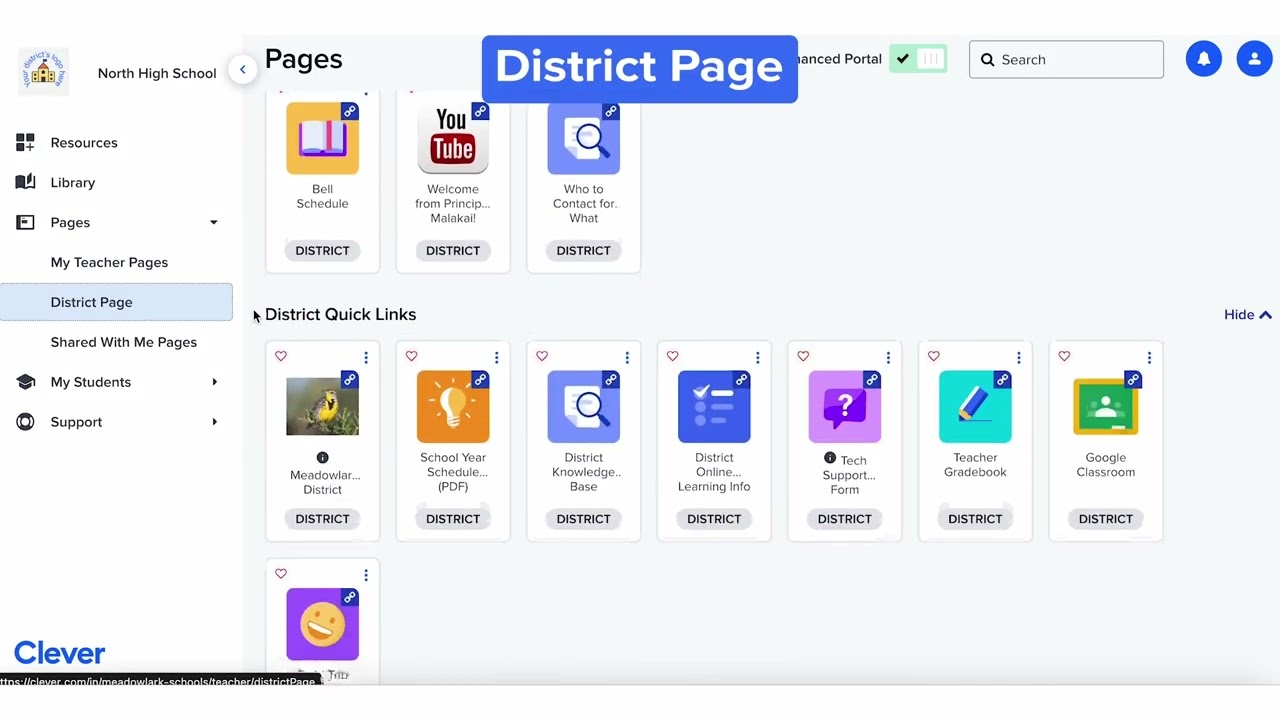
Task: Favorite the District Knowledge Base card heart
Action: click(x=542, y=356)
